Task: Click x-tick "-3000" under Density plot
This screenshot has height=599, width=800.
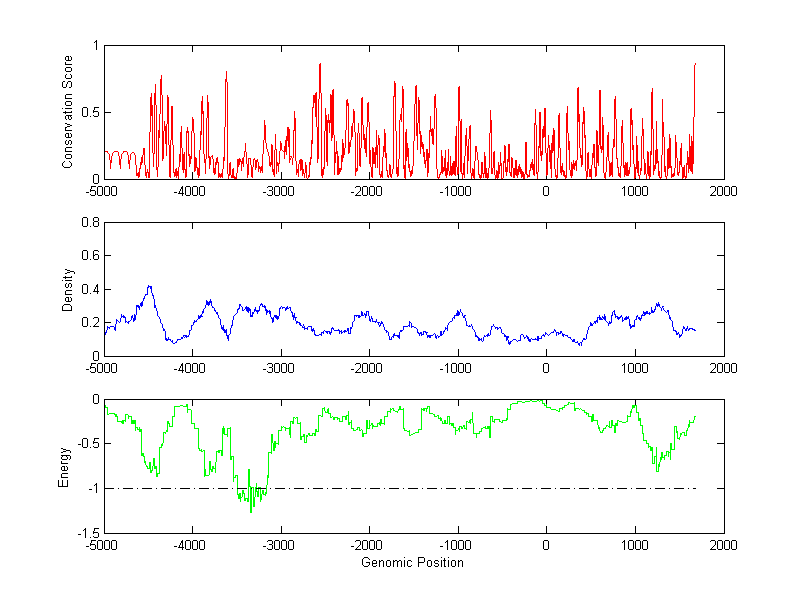Action: [278, 368]
